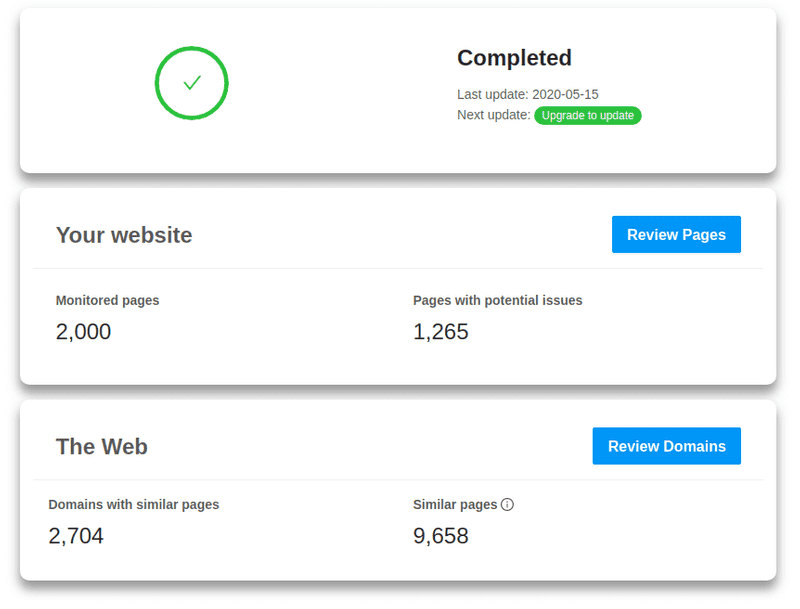Select the Your website section heading
This screenshot has height=609, width=800.
124,235
